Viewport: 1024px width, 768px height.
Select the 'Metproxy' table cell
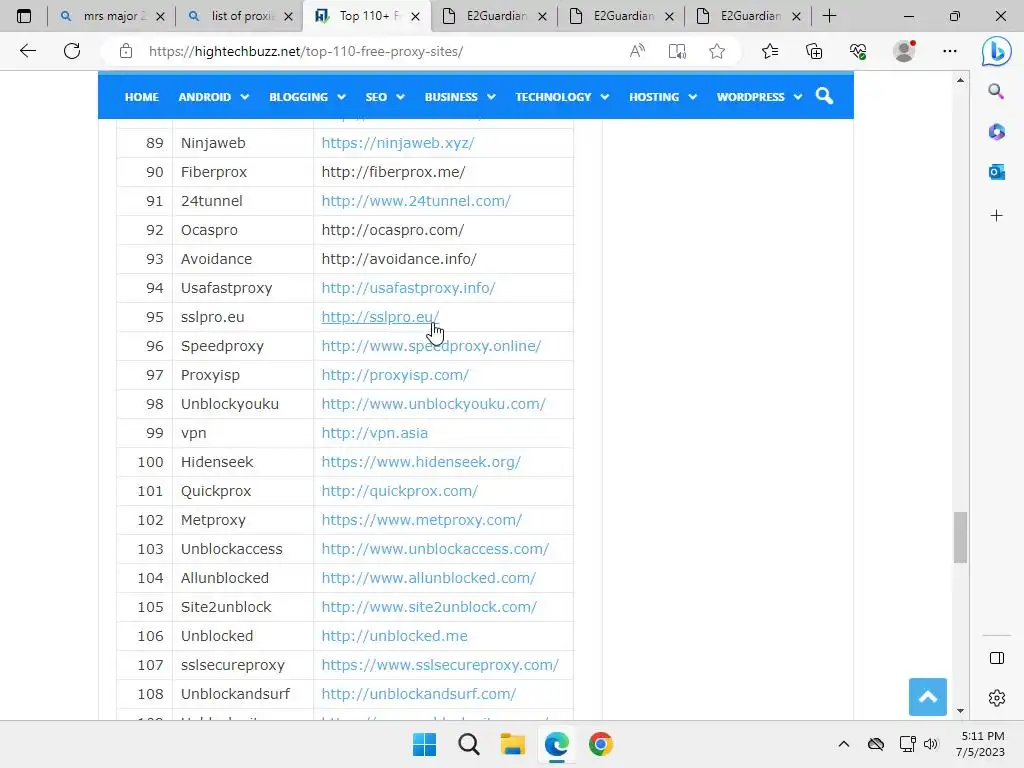point(243,520)
